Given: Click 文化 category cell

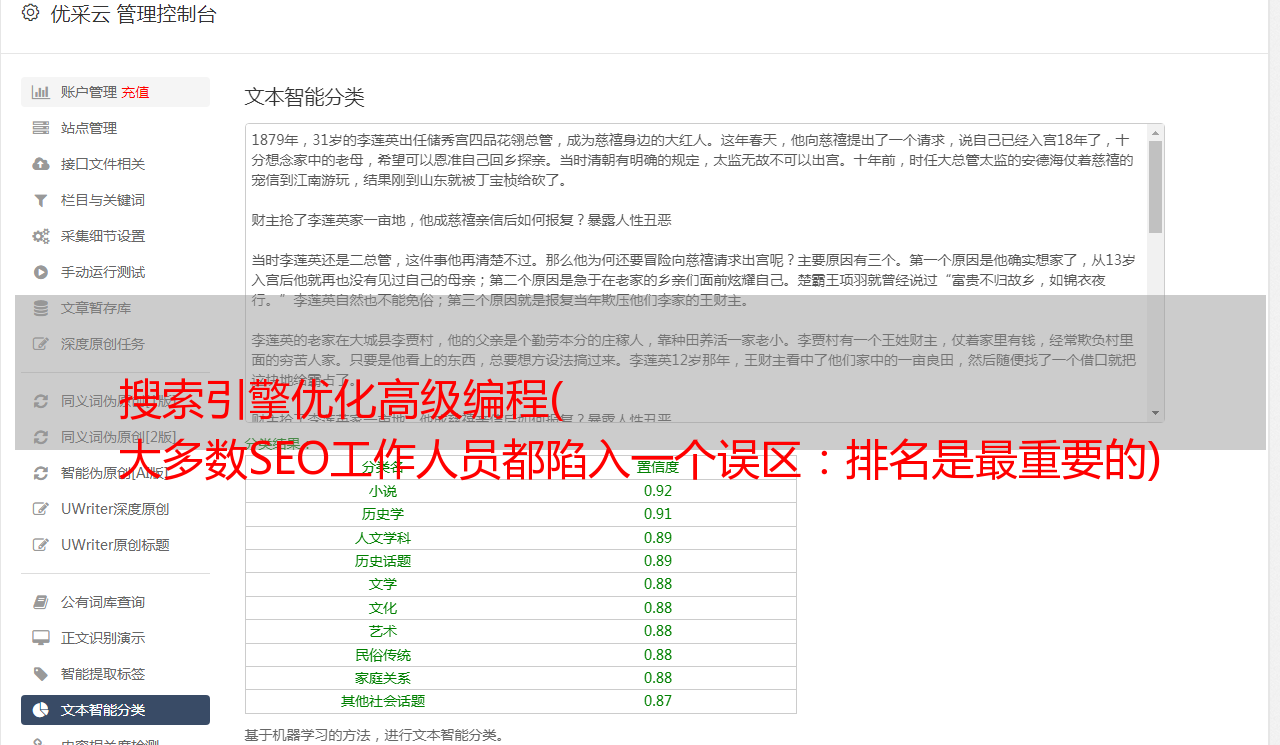Looking at the screenshot, I should pyautogui.click(x=383, y=608).
